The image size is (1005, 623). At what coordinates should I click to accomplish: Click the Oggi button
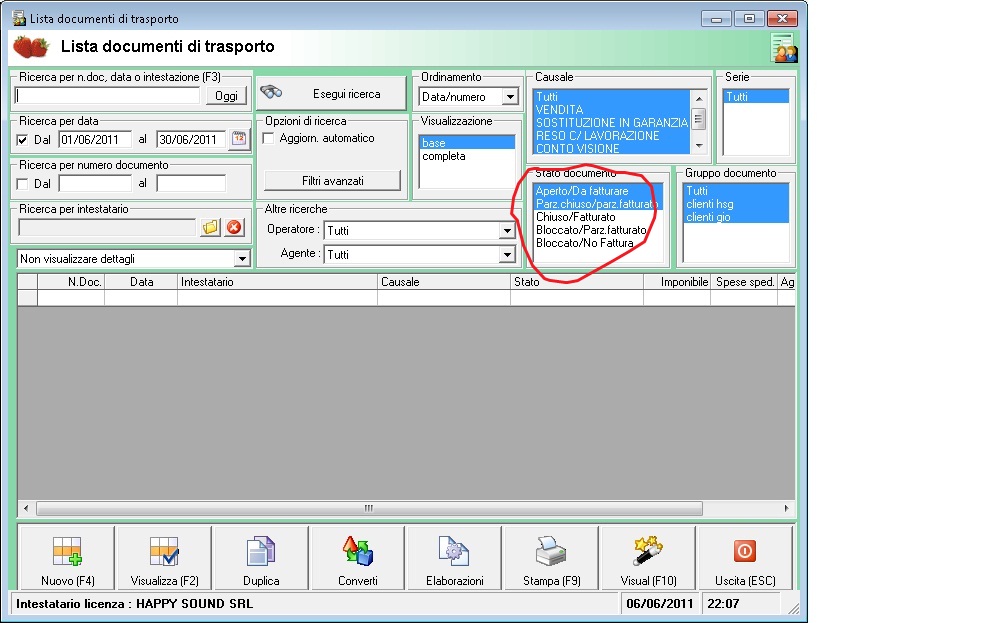[x=226, y=96]
